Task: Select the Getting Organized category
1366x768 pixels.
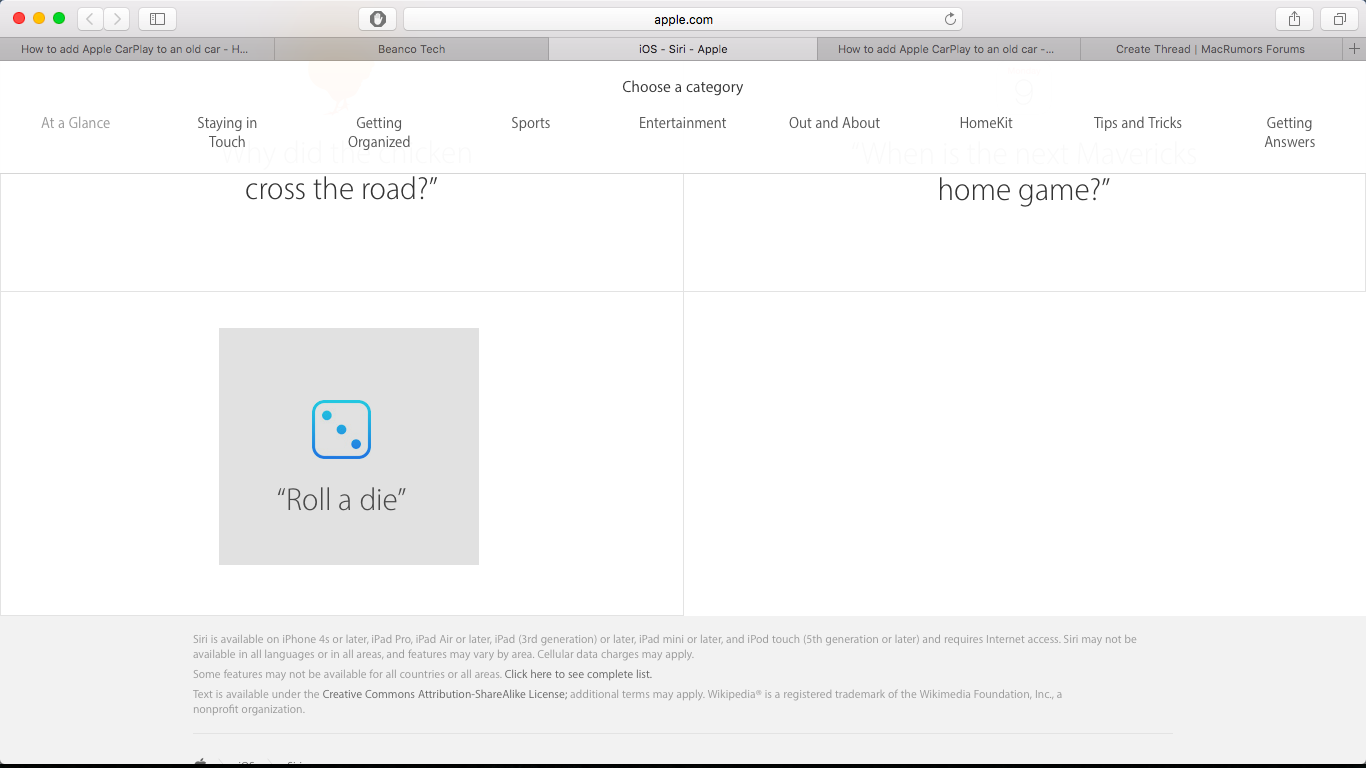Action: click(x=379, y=132)
